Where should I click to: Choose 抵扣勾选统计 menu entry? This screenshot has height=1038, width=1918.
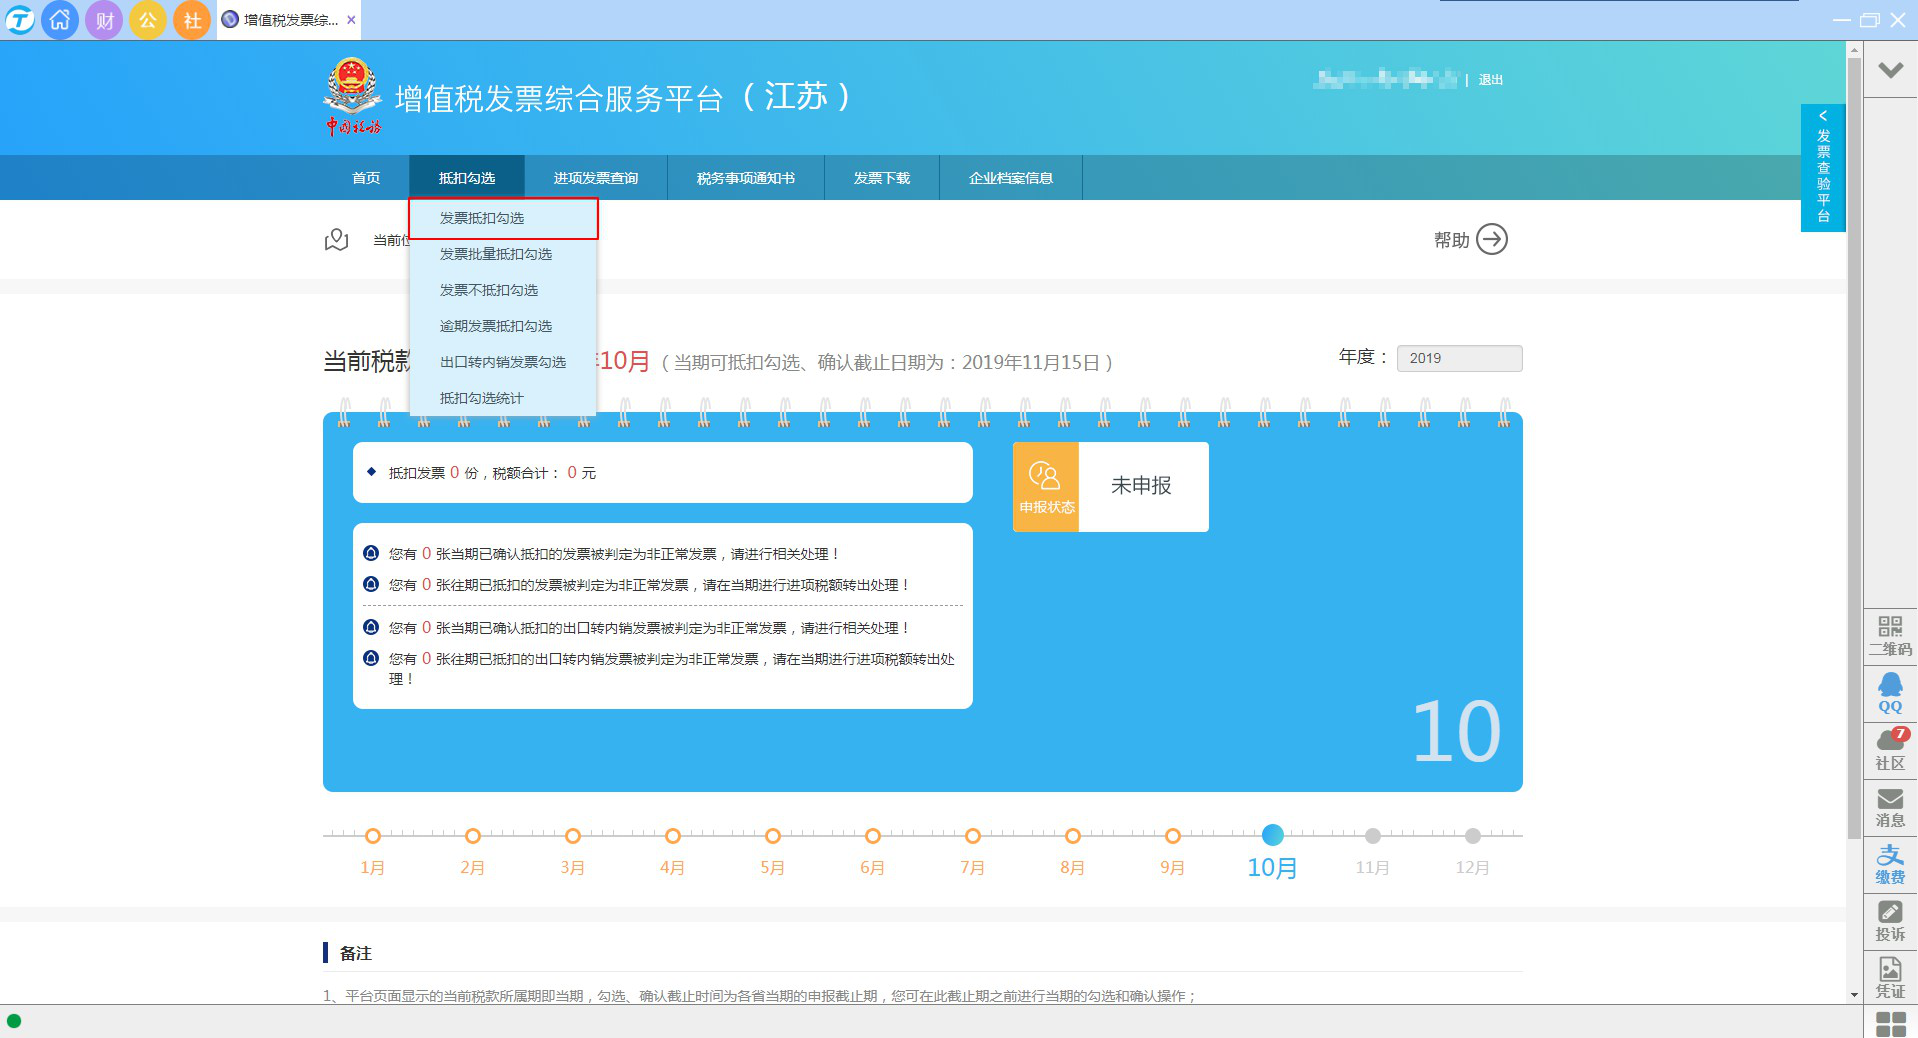[x=482, y=398]
